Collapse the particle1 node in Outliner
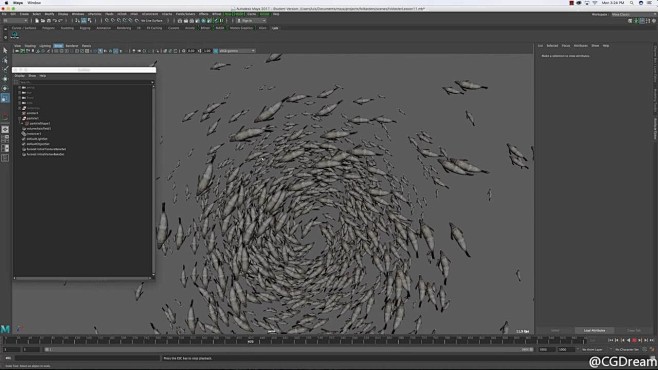The width and height of the screenshot is (658, 370). tap(19, 118)
